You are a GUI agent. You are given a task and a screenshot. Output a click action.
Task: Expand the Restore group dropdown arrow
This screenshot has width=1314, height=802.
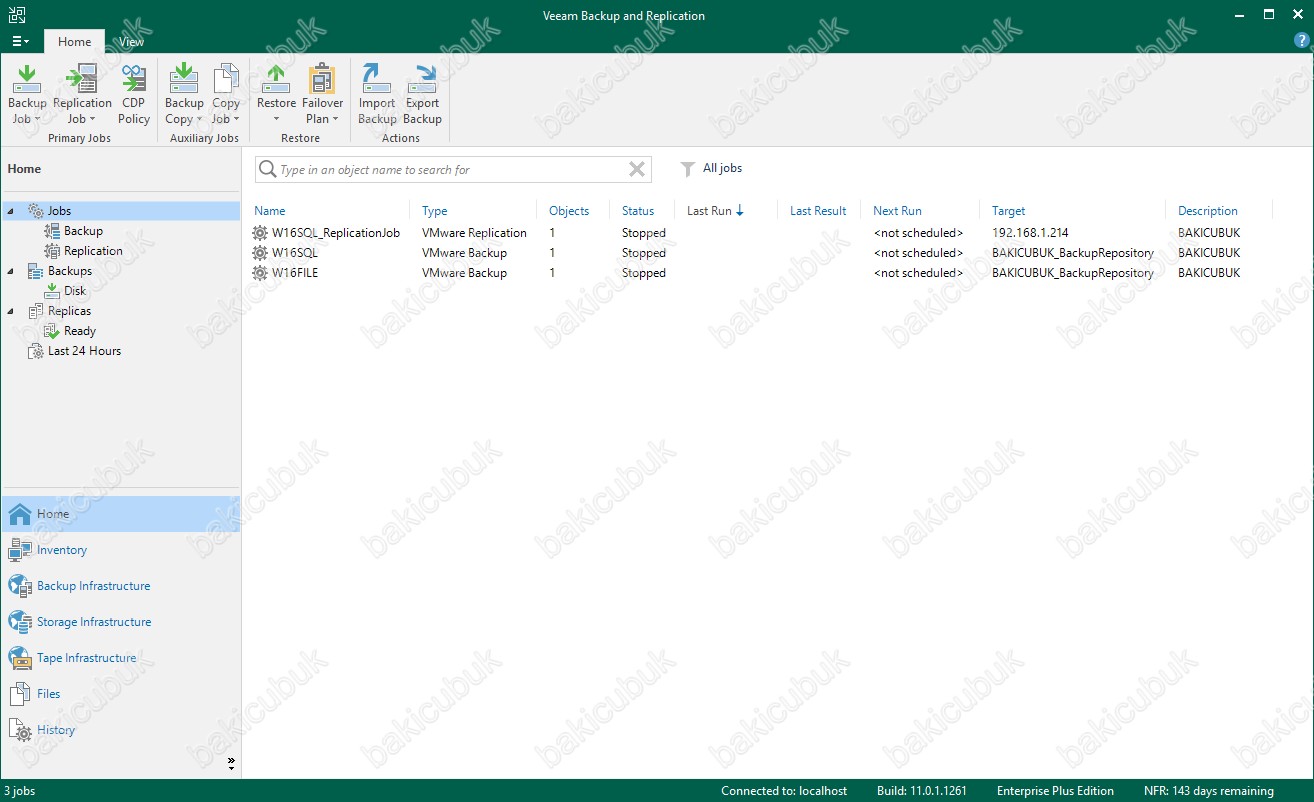pyautogui.click(x=277, y=119)
